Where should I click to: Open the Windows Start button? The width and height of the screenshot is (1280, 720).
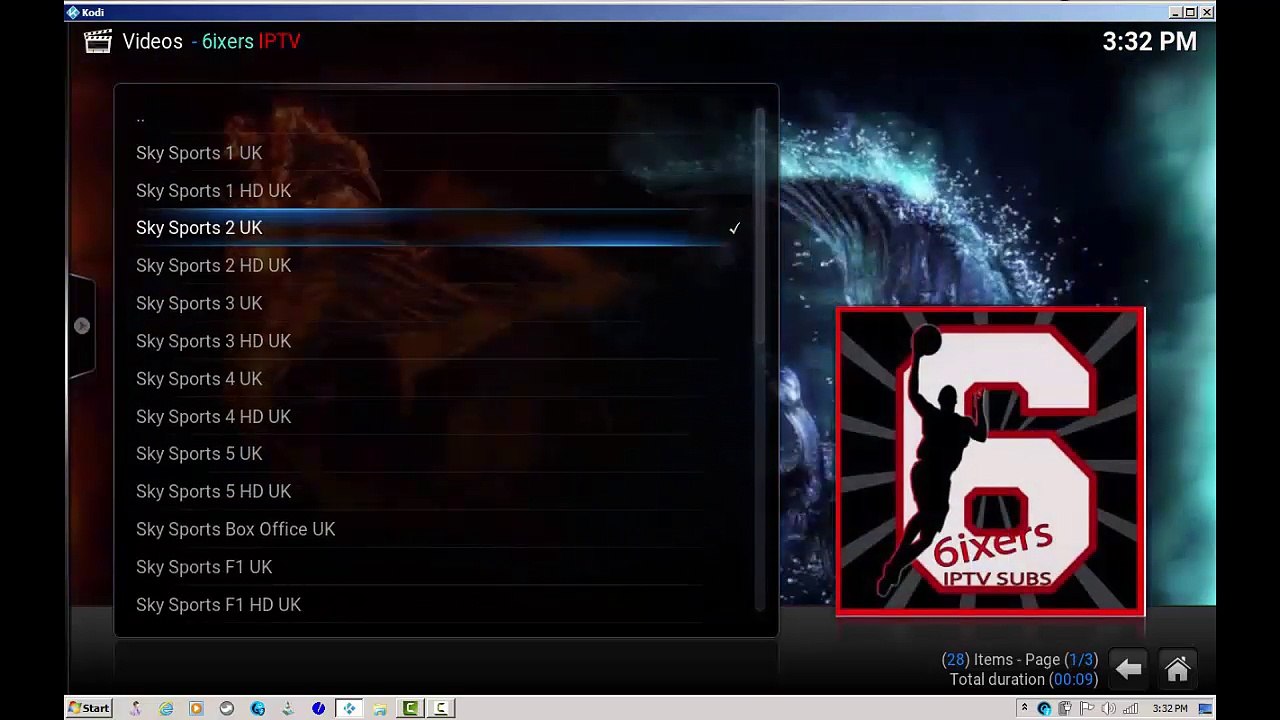(89, 708)
